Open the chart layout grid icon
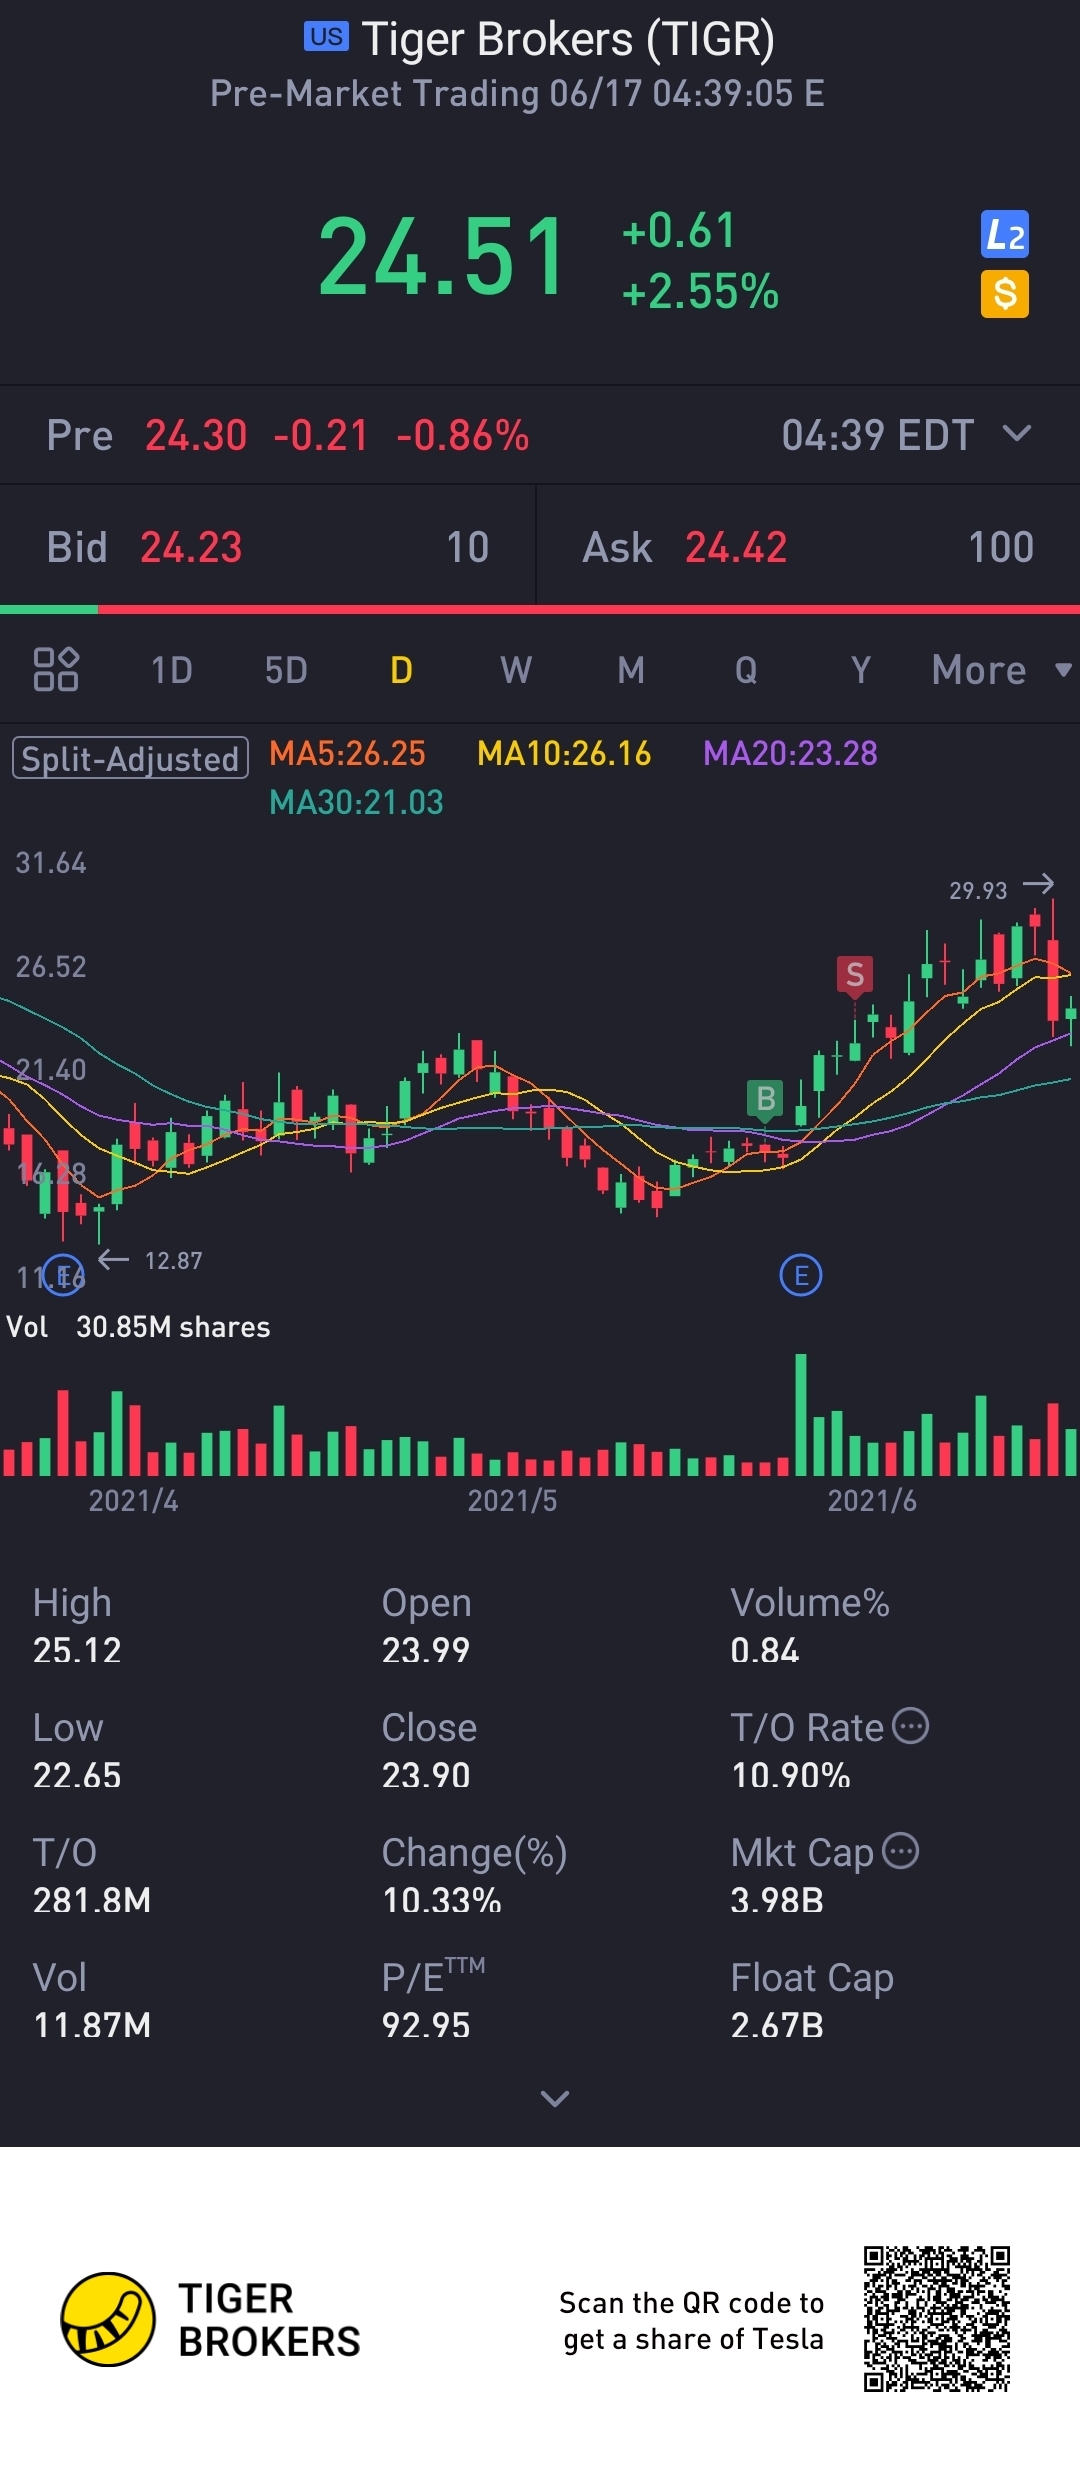 point(56,669)
